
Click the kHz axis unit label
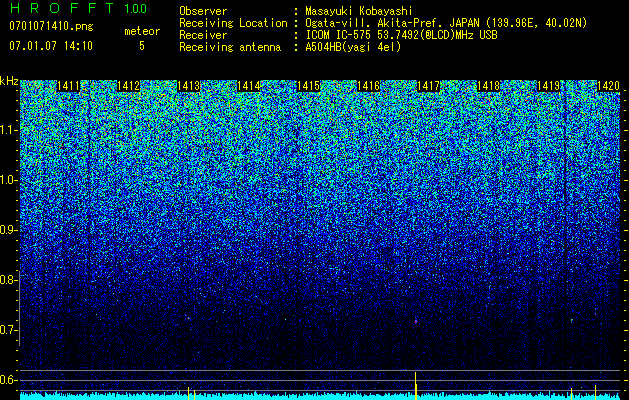tap(9, 81)
